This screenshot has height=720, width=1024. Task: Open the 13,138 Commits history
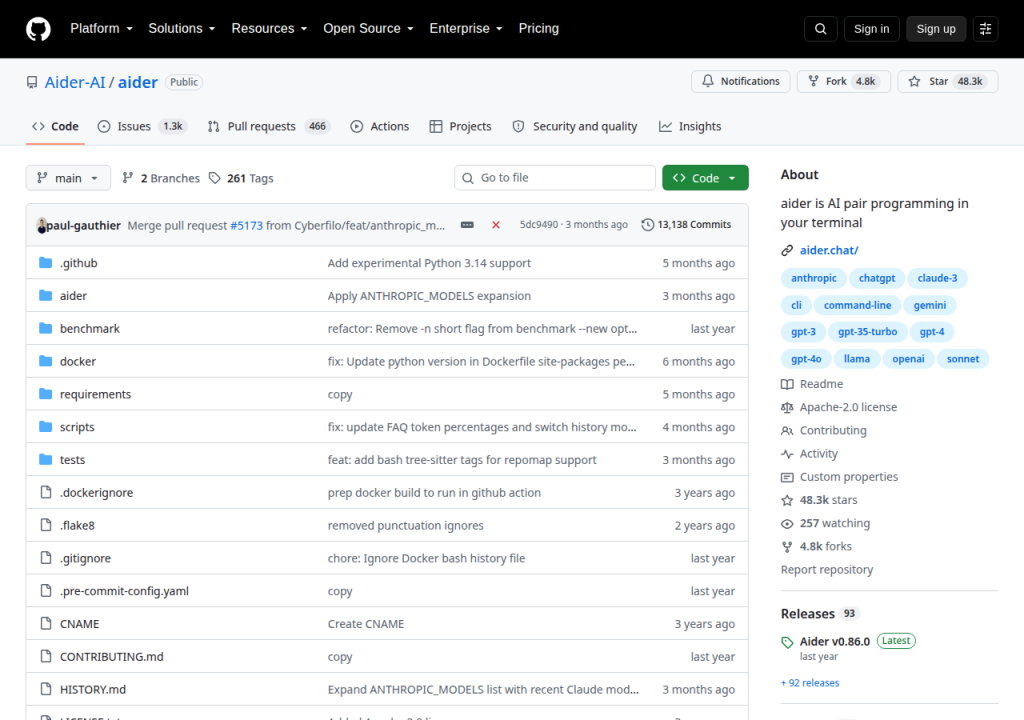[x=686, y=225]
